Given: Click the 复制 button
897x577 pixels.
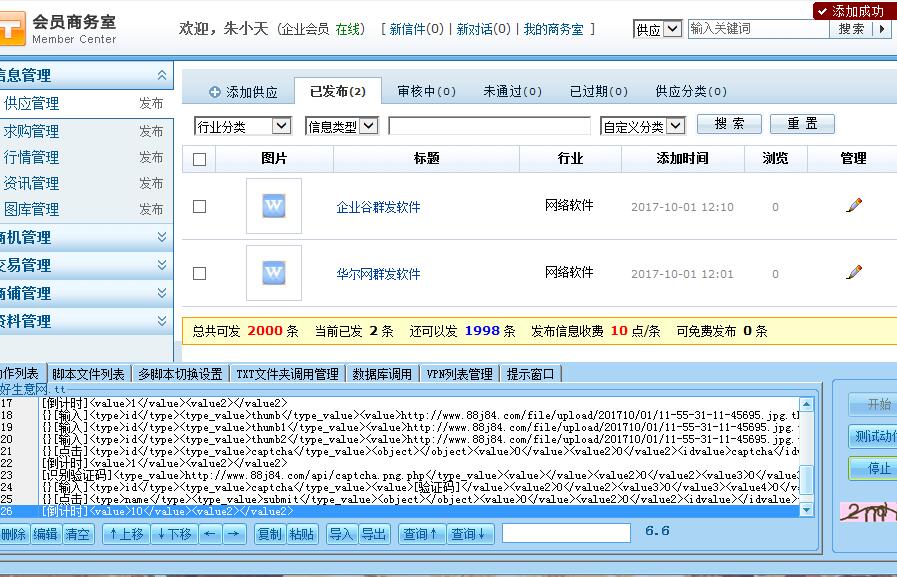Looking at the screenshot, I should (x=269, y=534).
